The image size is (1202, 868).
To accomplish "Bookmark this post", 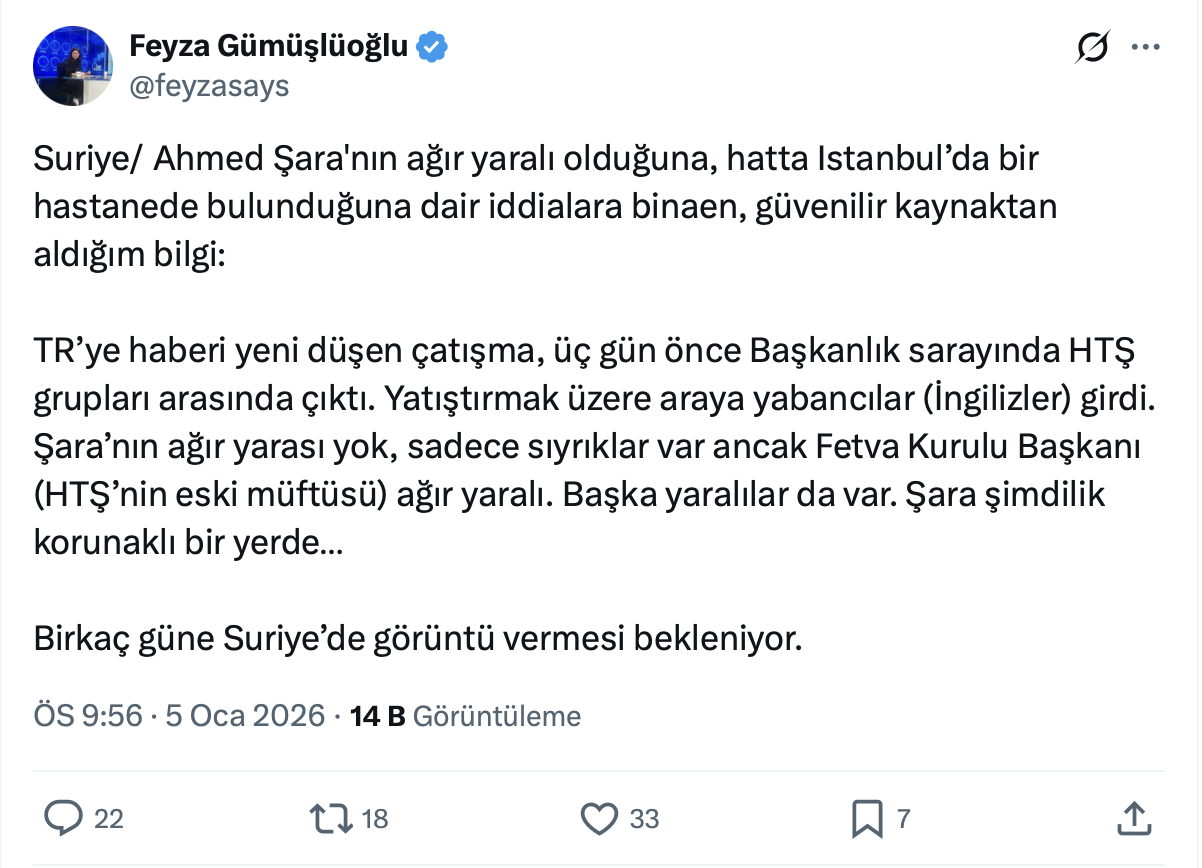I will click(x=865, y=819).
